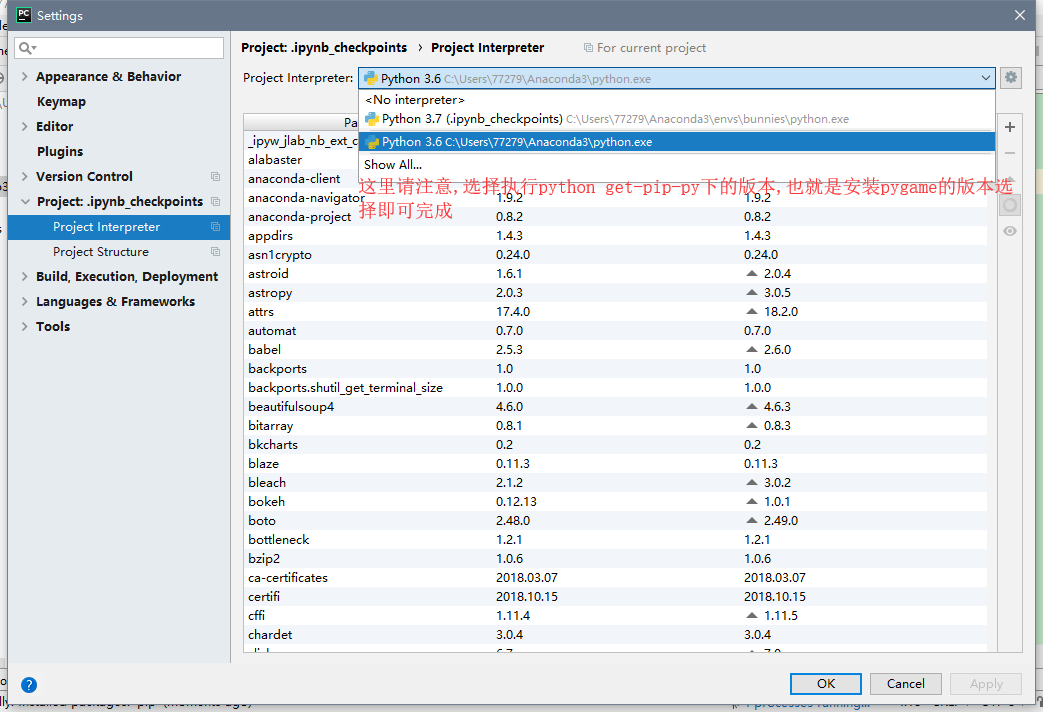The image size is (1043, 712).
Task: Choose Show All... in interpreter list
Action: (676, 164)
